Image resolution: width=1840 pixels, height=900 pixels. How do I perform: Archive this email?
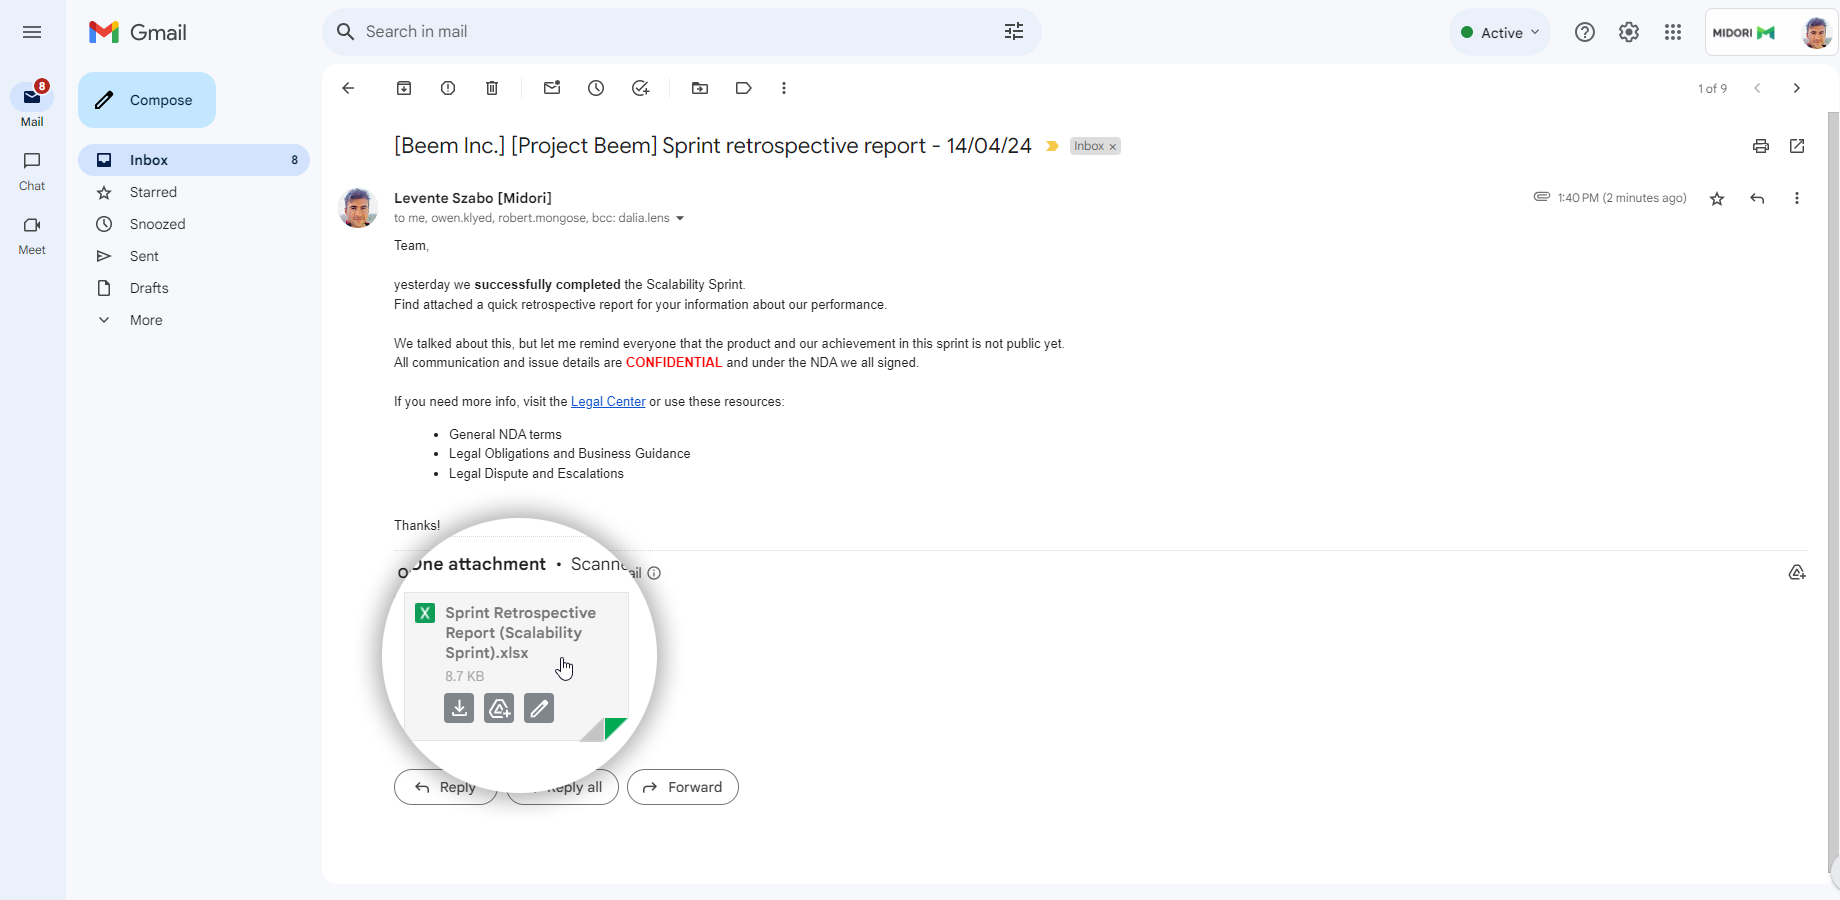click(x=404, y=88)
